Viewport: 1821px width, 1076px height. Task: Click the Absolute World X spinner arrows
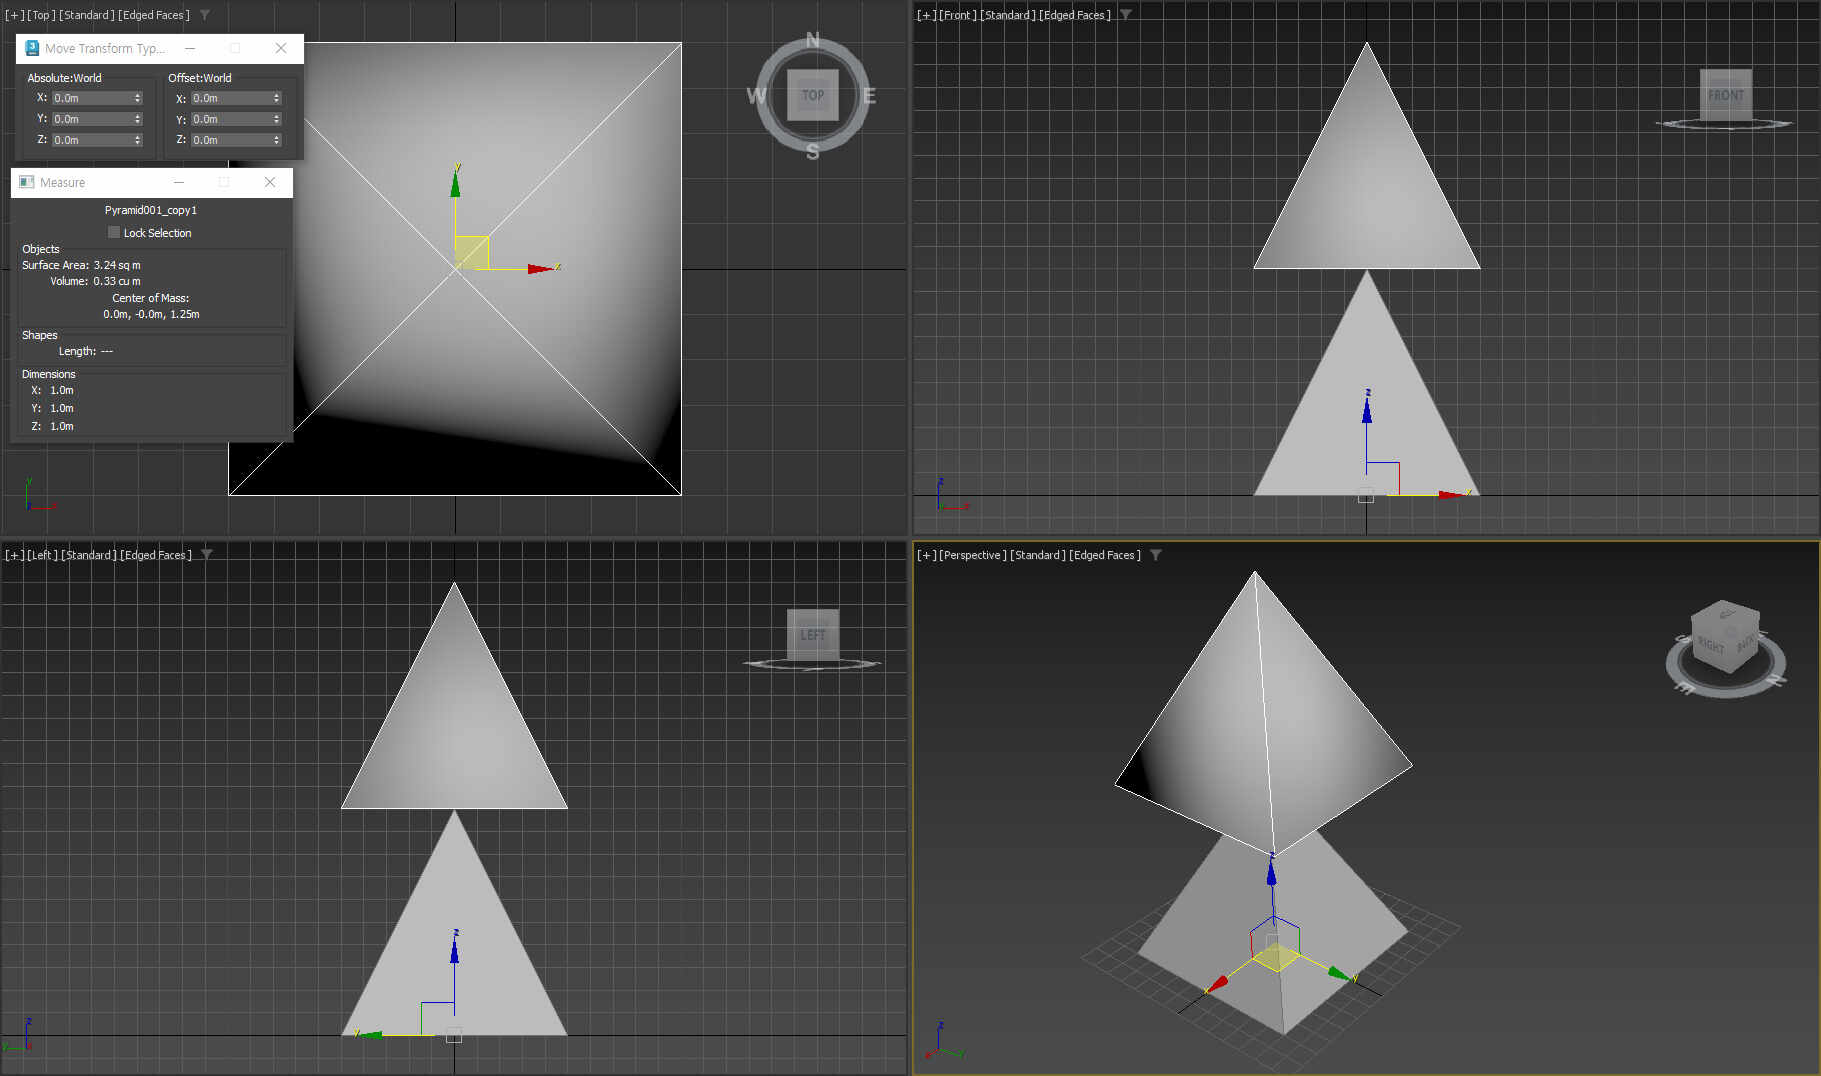(x=138, y=98)
